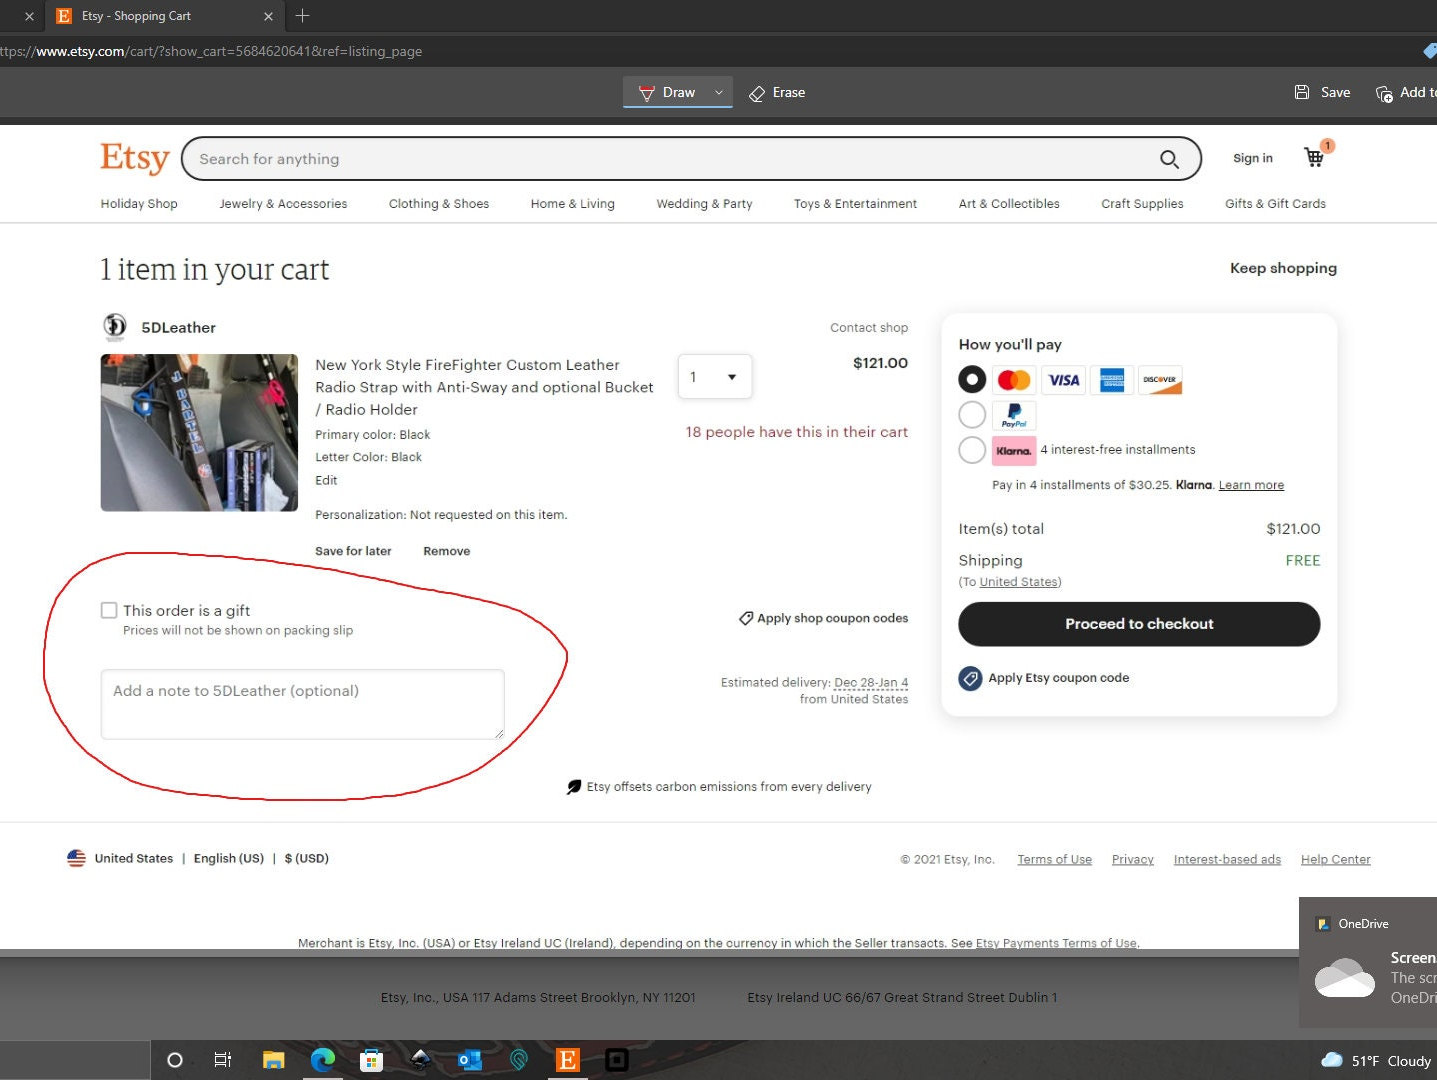Click the Discover card icon
Image resolution: width=1437 pixels, height=1080 pixels.
[x=1160, y=380]
